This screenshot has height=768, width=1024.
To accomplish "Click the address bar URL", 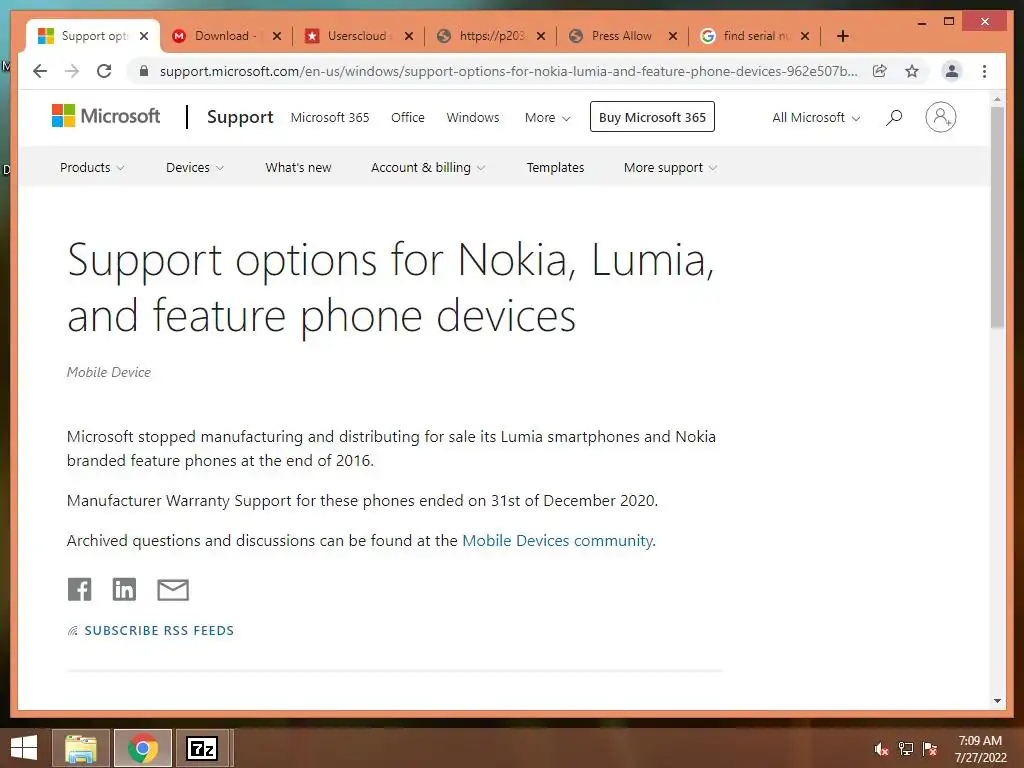I will tap(508, 71).
